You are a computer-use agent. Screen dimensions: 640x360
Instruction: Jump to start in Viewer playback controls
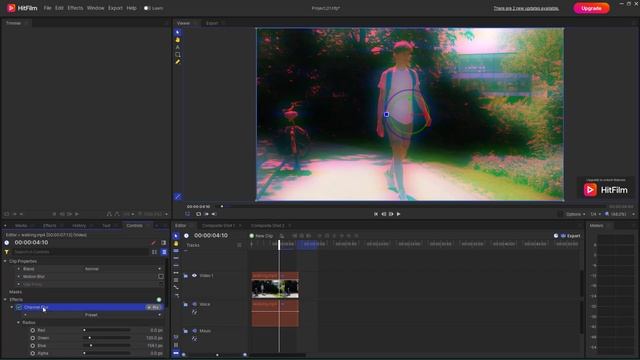[376, 214]
